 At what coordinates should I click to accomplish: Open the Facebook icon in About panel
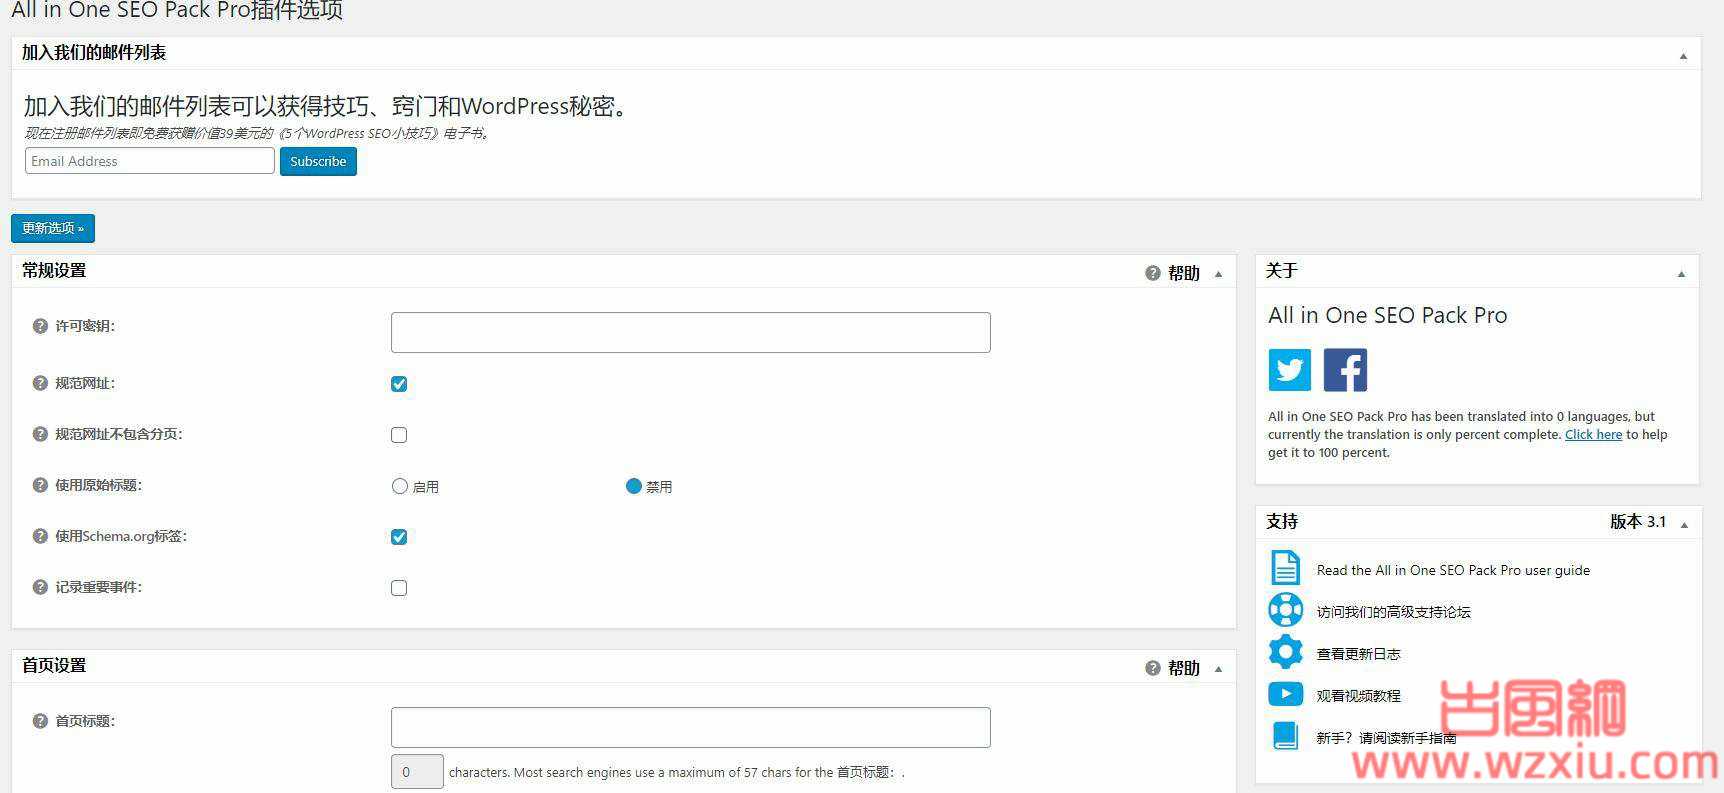[1345, 370]
